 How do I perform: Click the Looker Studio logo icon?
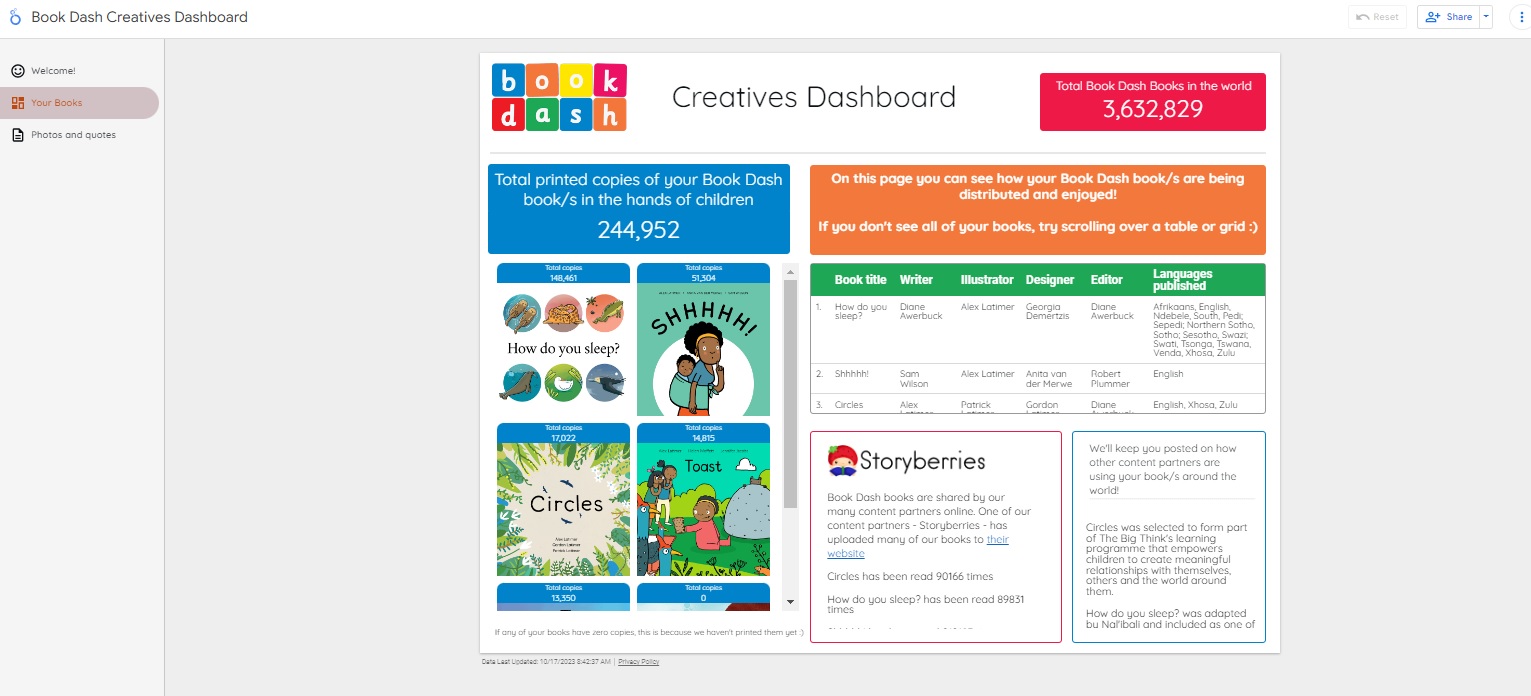click(14, 17)
